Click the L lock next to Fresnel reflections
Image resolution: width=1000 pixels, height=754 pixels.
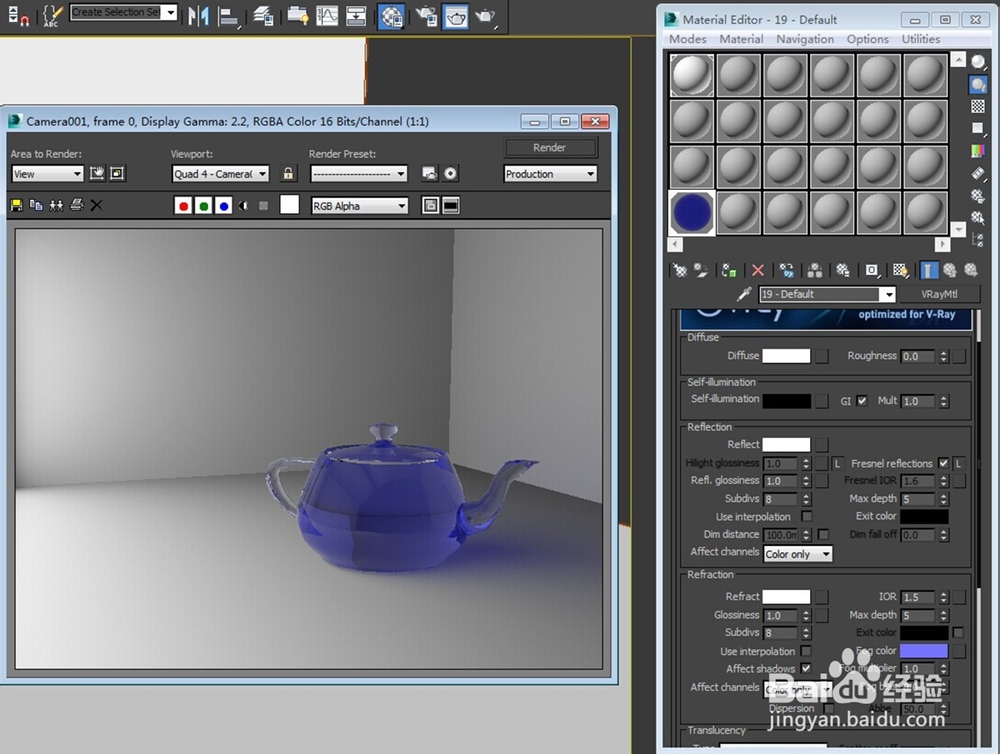pyautogui.click(x=958, y=464)
